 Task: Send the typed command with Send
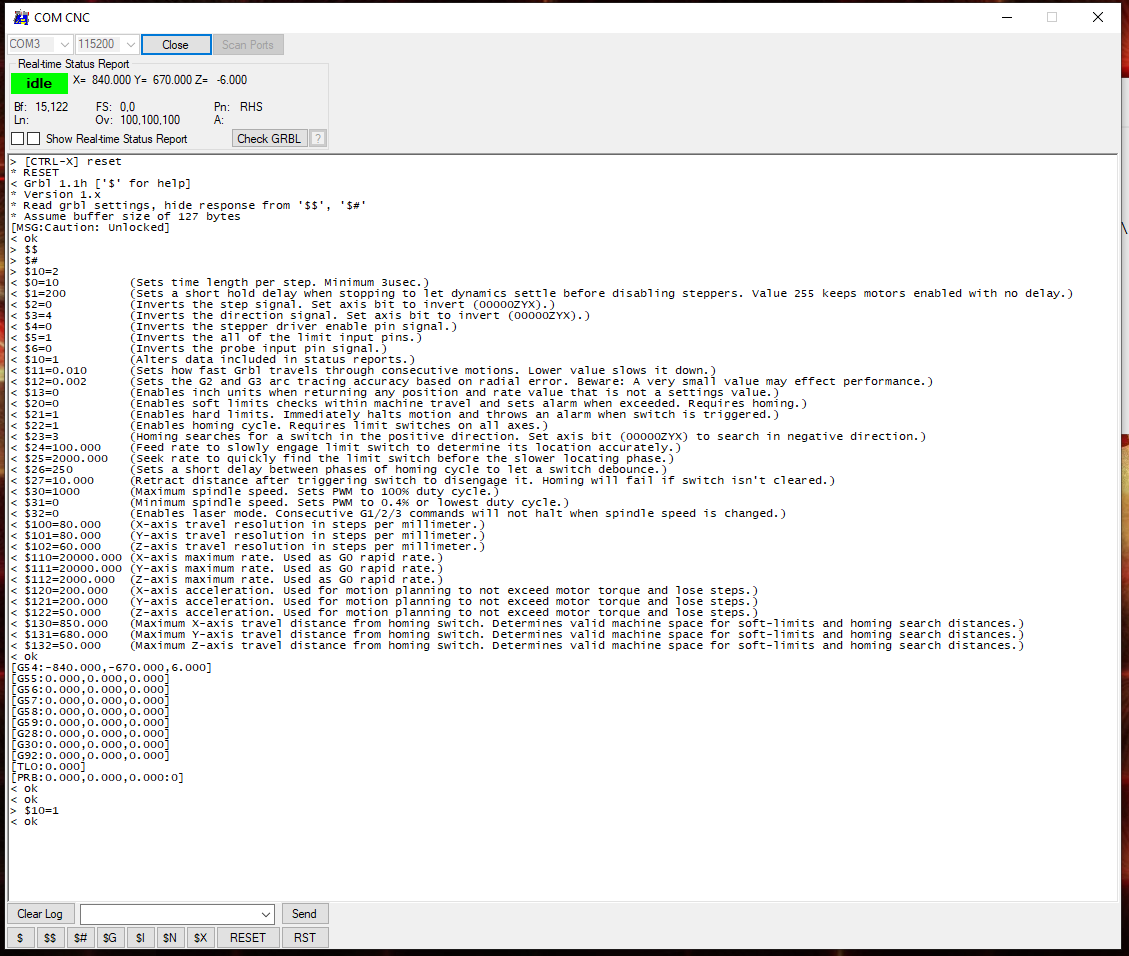304,914
